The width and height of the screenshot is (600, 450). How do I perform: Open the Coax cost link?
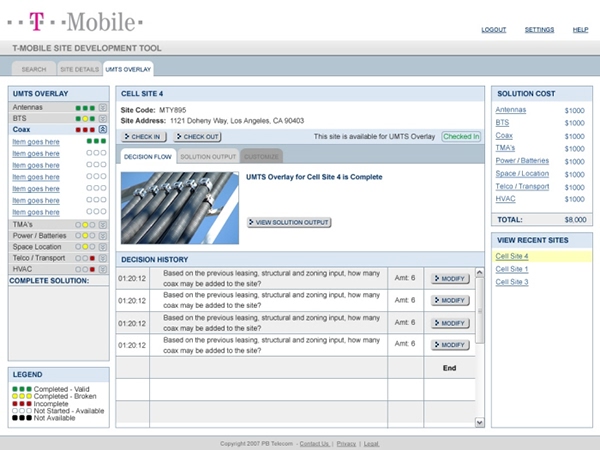(504, 135)
